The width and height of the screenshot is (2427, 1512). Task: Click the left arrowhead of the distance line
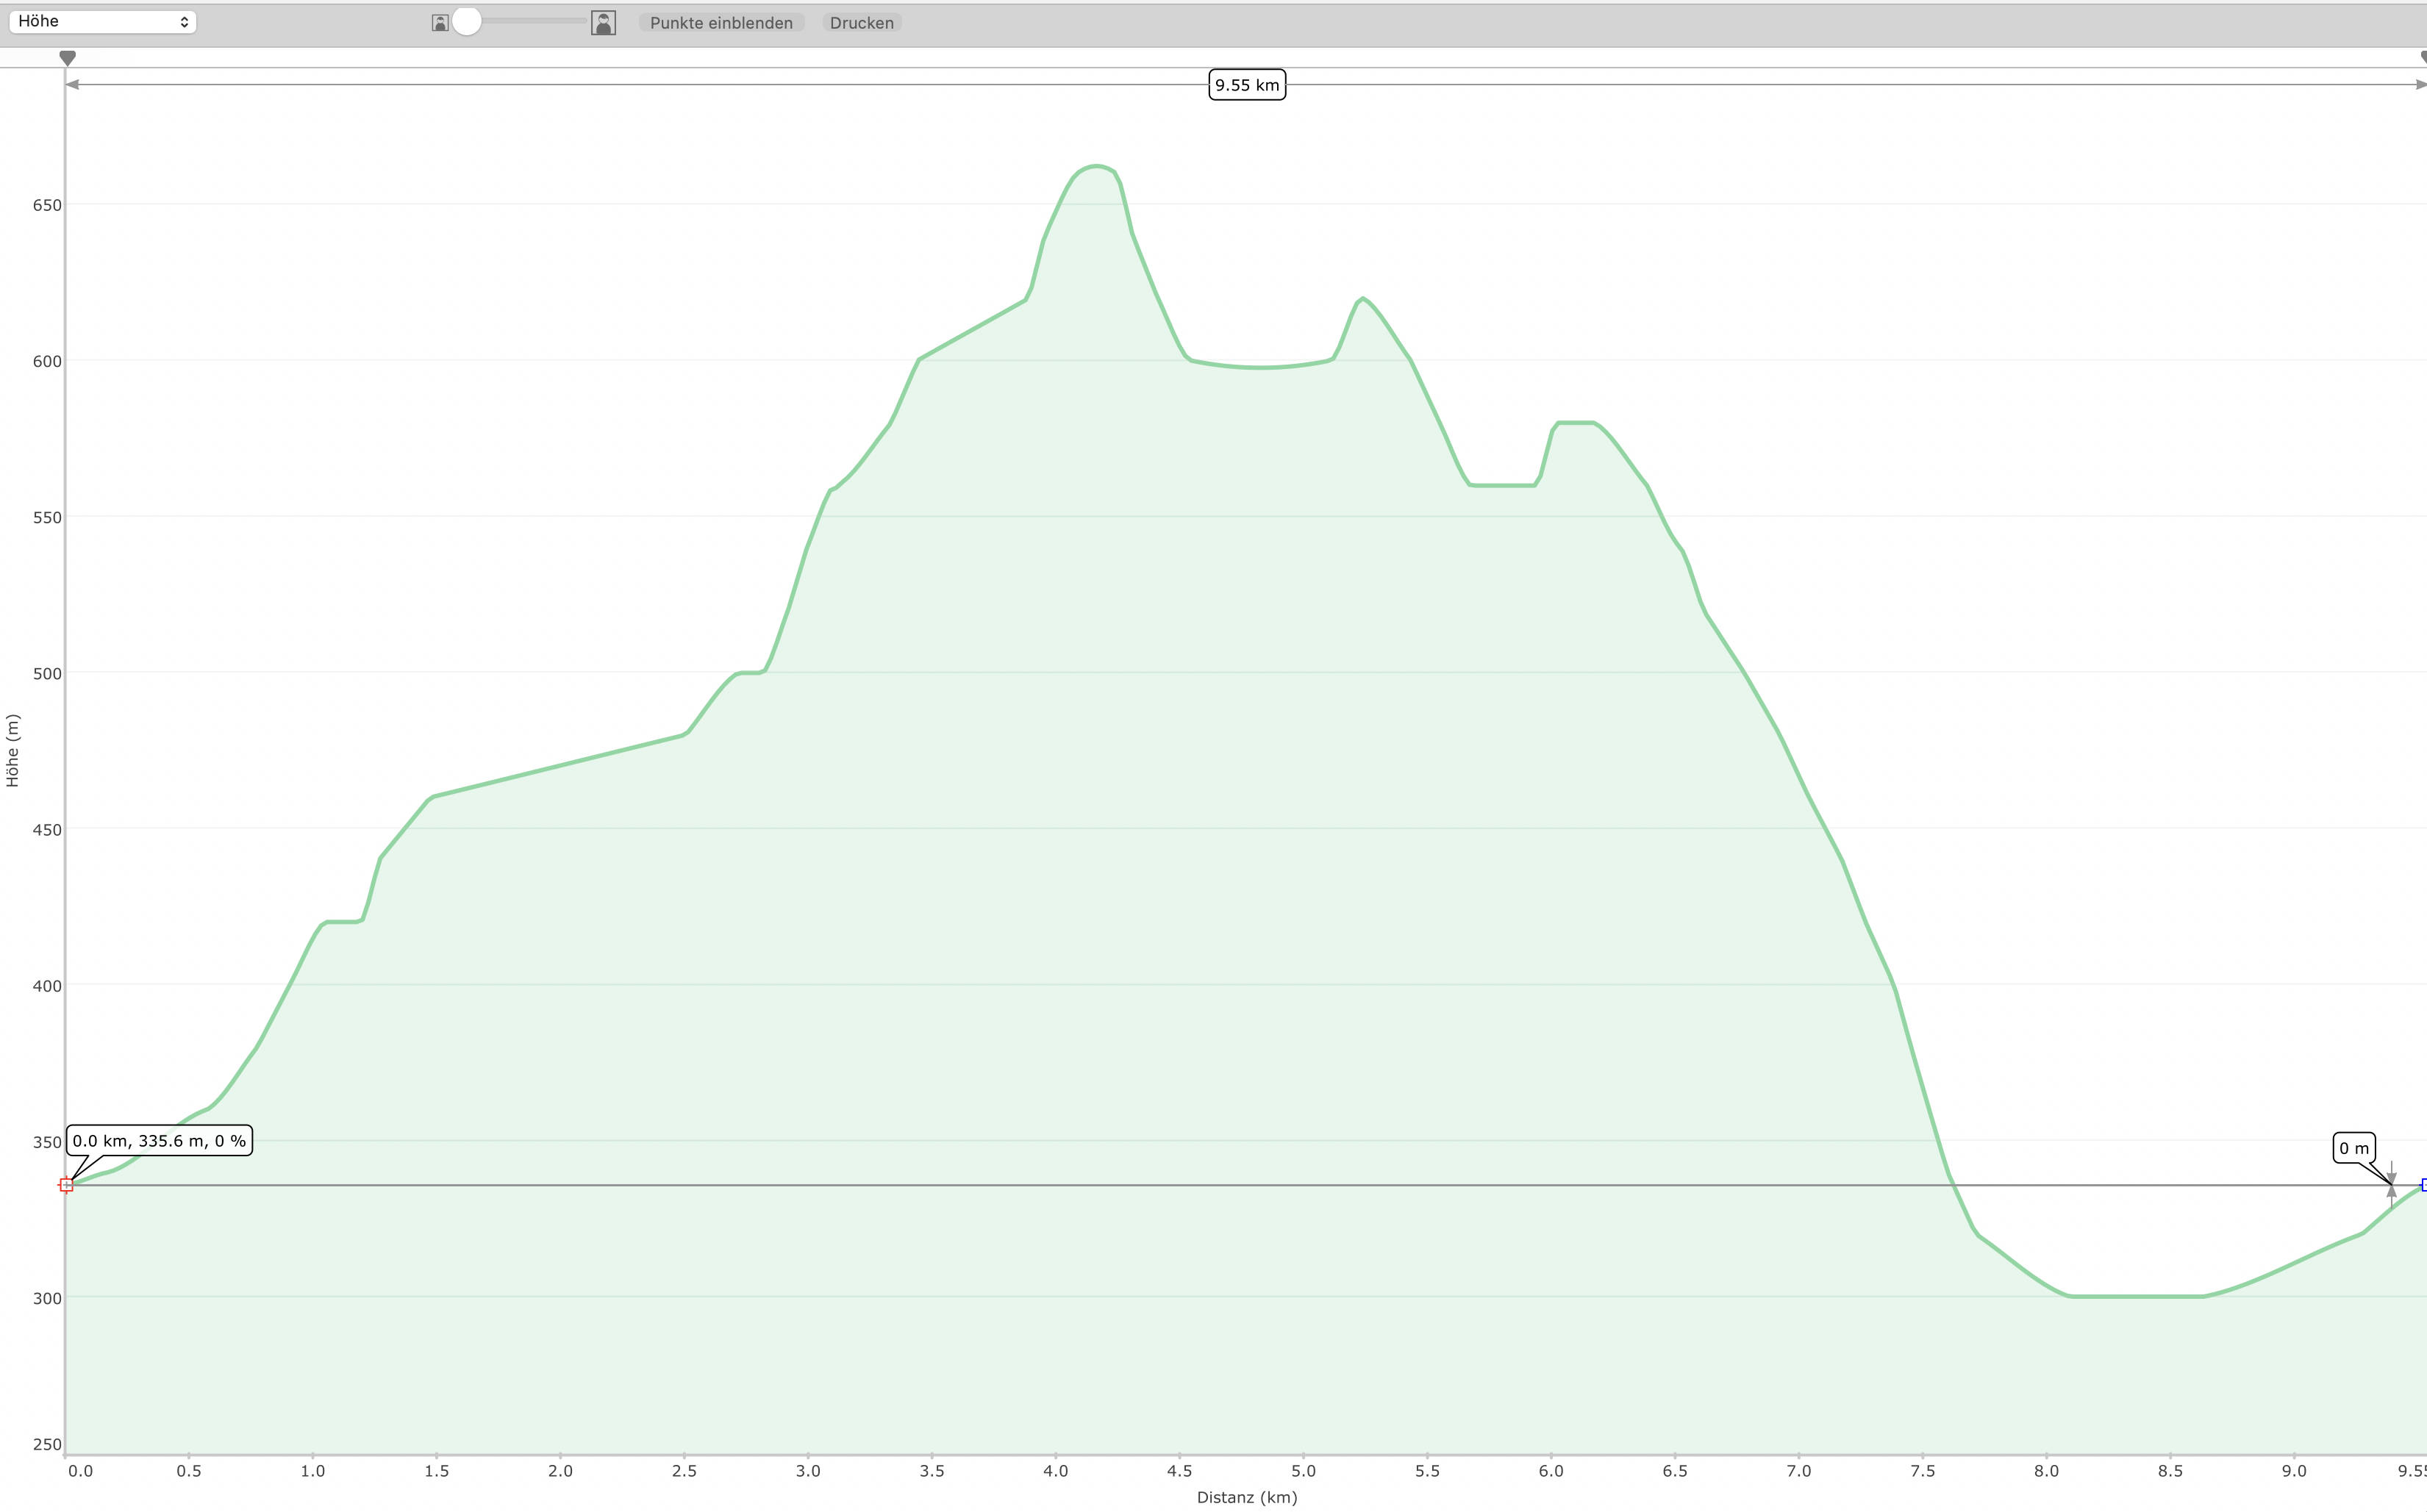click(72, 85)
